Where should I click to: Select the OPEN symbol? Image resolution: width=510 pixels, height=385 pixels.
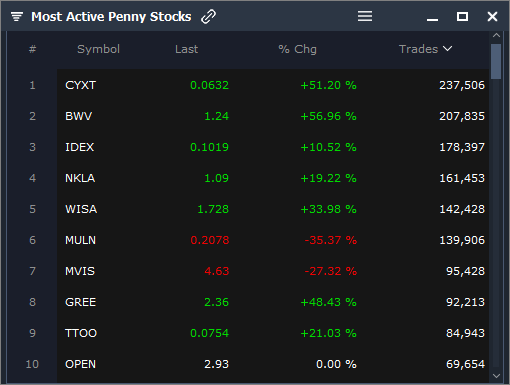click(x=80, y=364)
